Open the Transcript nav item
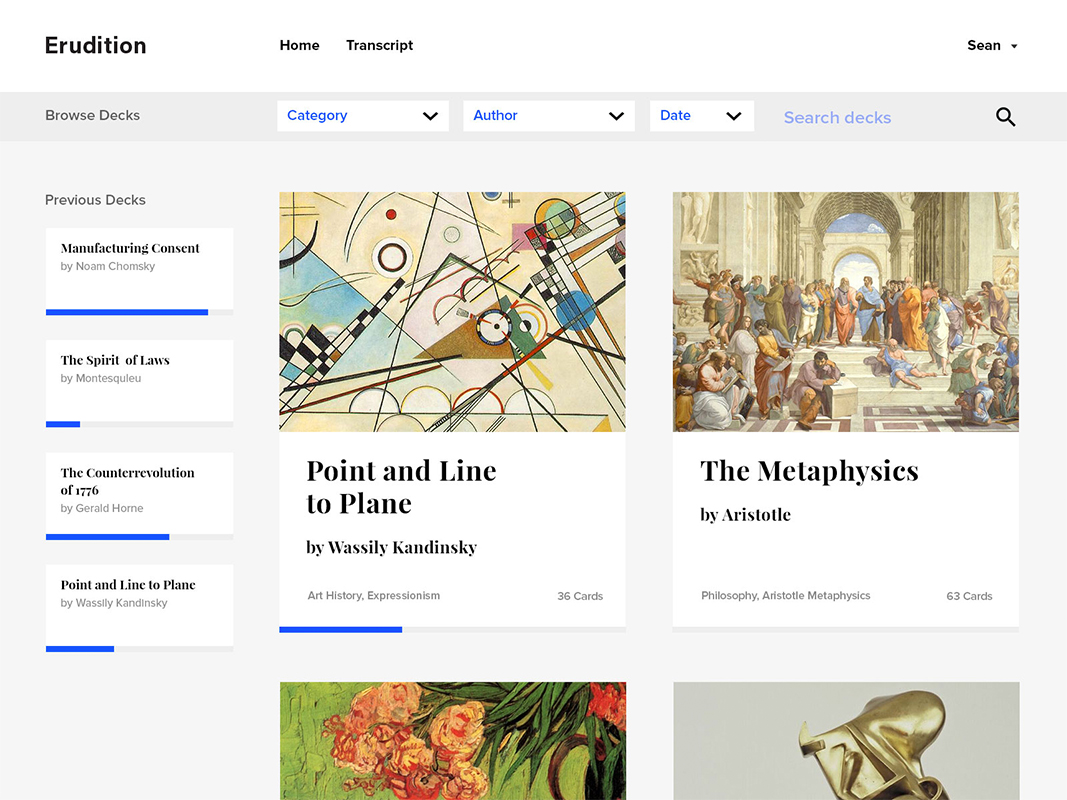This screenshot has height=800, width=1067. click(x=379, y=45)
